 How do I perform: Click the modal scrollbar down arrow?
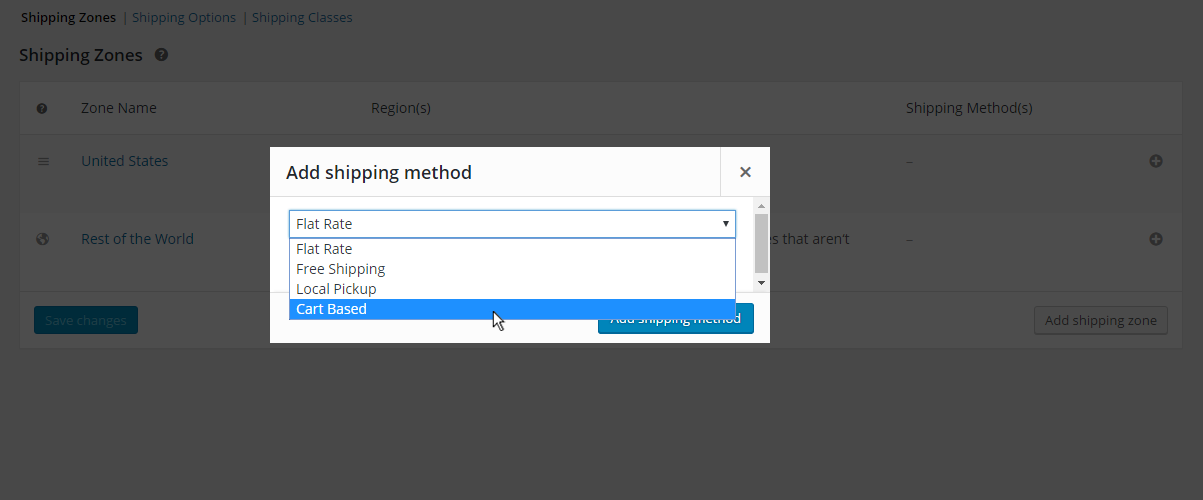(x=762, y=283)
